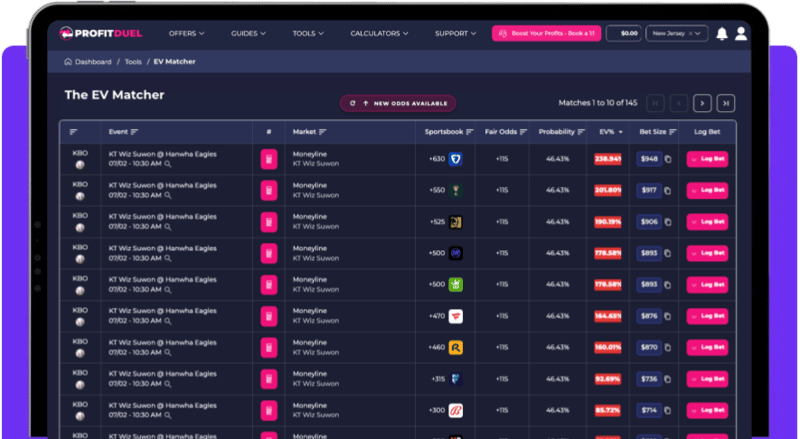Click the 238.94% EV badge
The height and width of the screenshot is (439, 800).
[x=608, y=159]
